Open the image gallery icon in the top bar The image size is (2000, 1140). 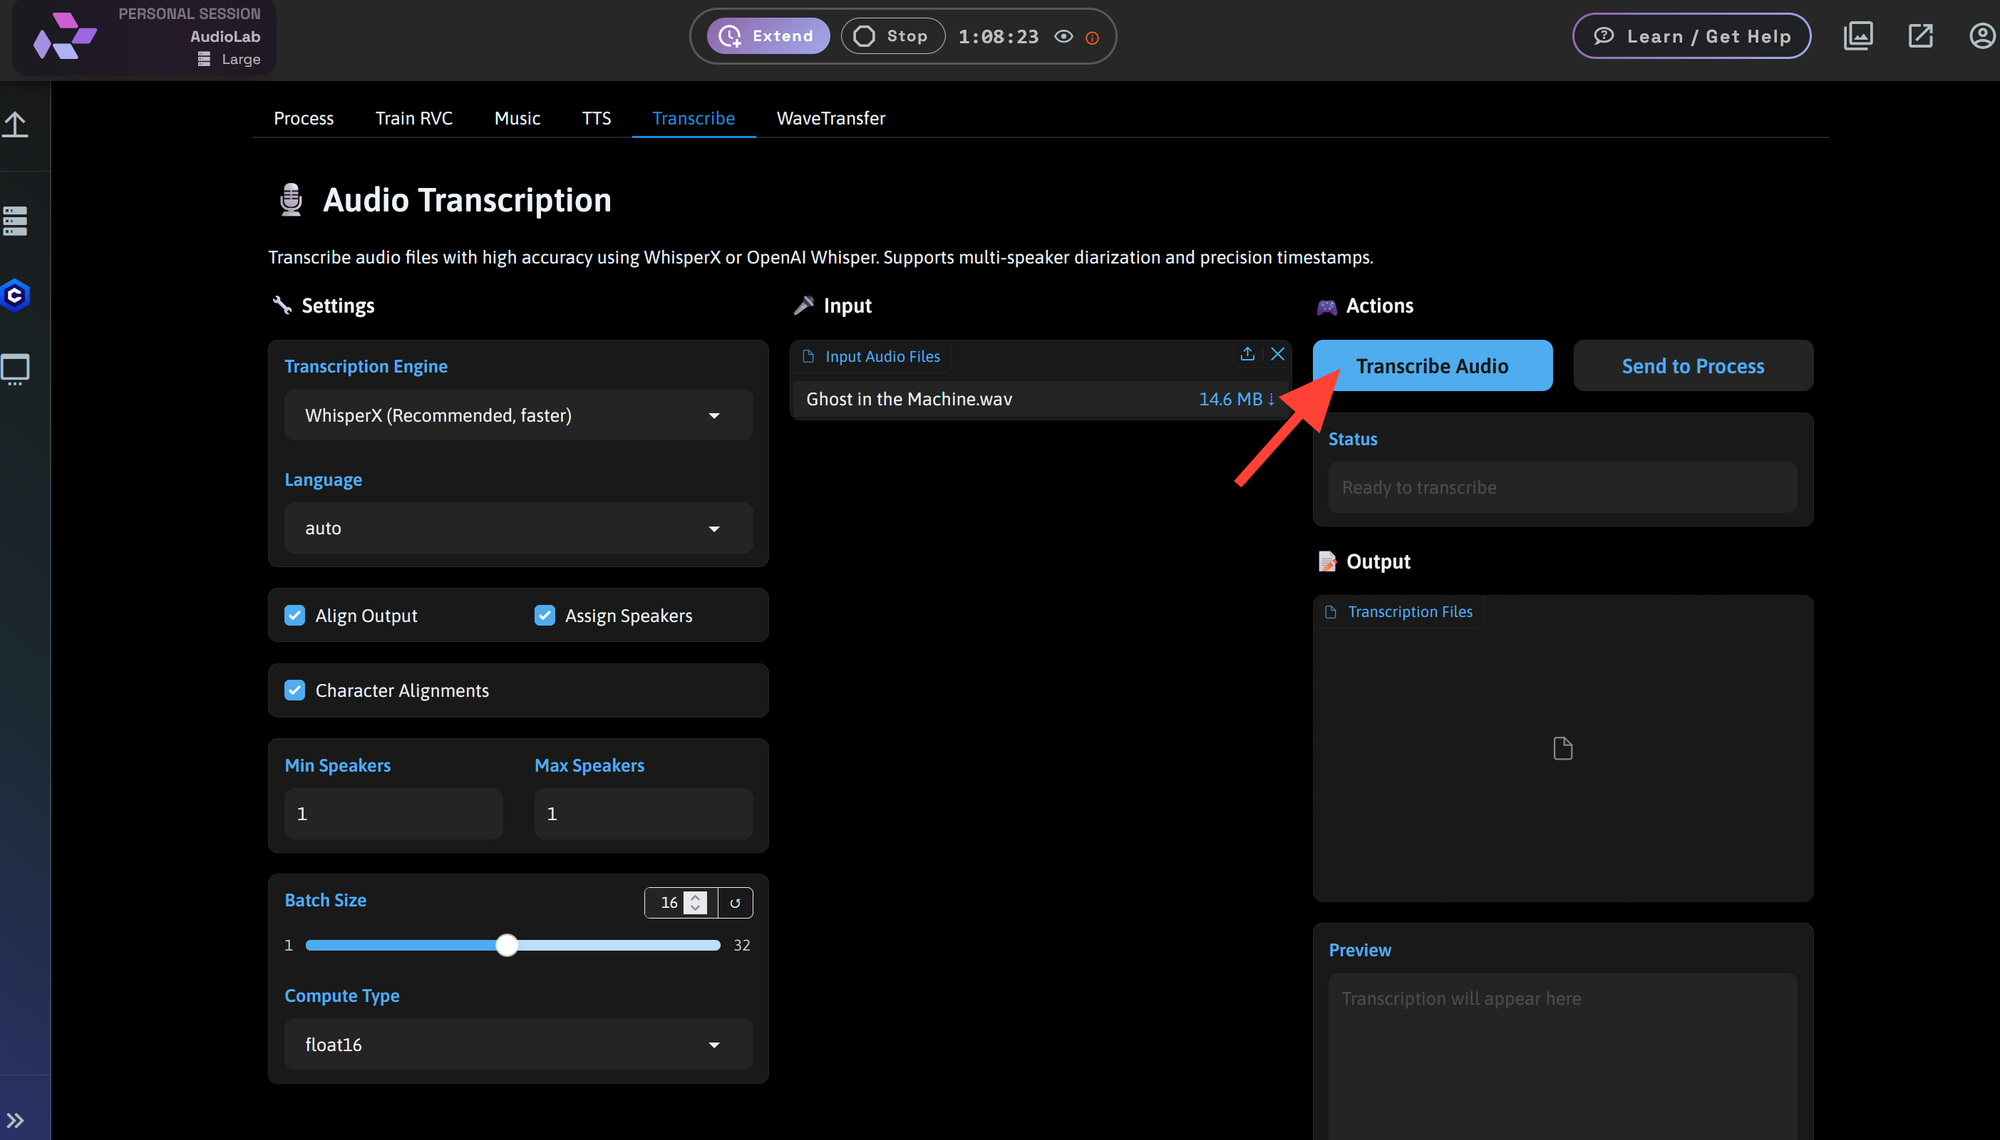(x=1858, y=35)
